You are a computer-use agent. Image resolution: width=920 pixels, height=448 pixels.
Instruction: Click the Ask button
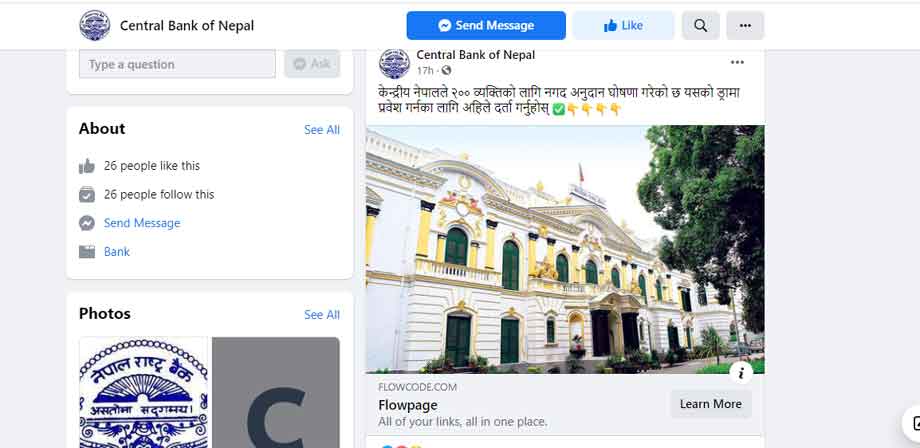[x=312, y=64]
